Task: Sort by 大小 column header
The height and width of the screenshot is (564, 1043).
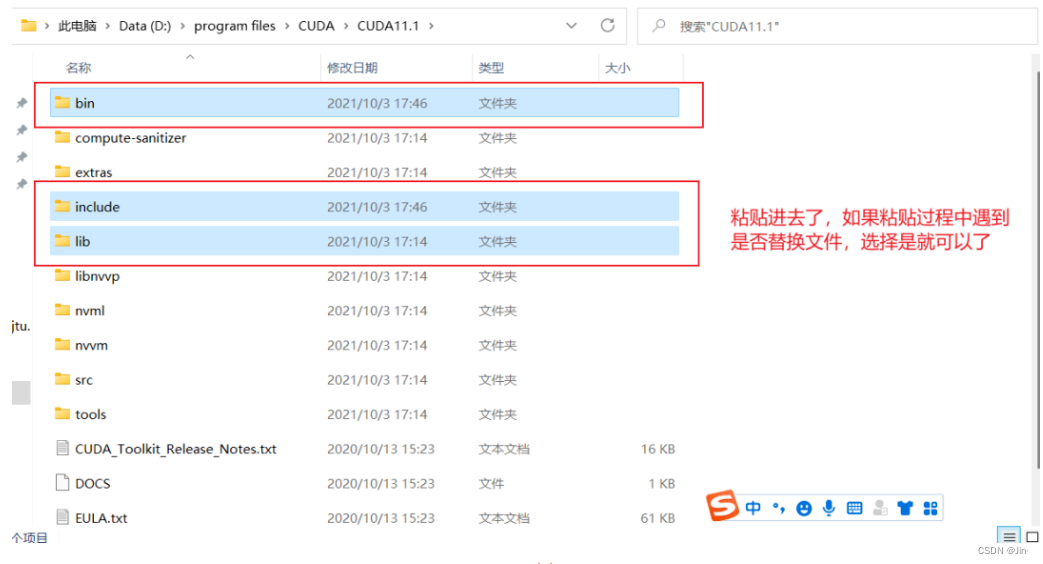Action: click(617, 67)
